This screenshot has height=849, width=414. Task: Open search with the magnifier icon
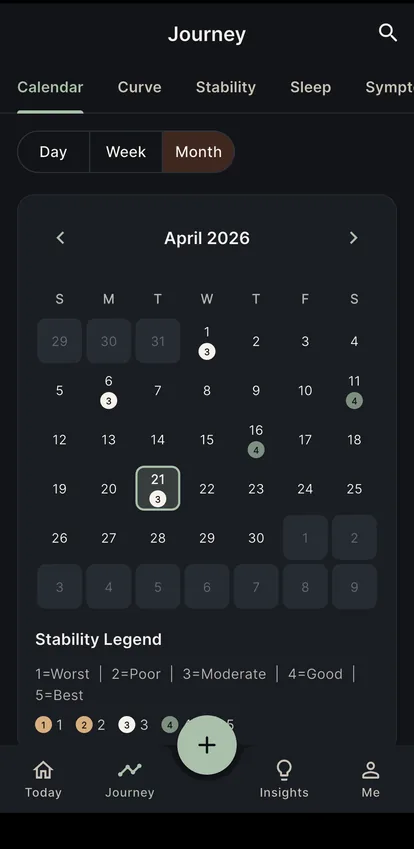(x=387, y=32)
